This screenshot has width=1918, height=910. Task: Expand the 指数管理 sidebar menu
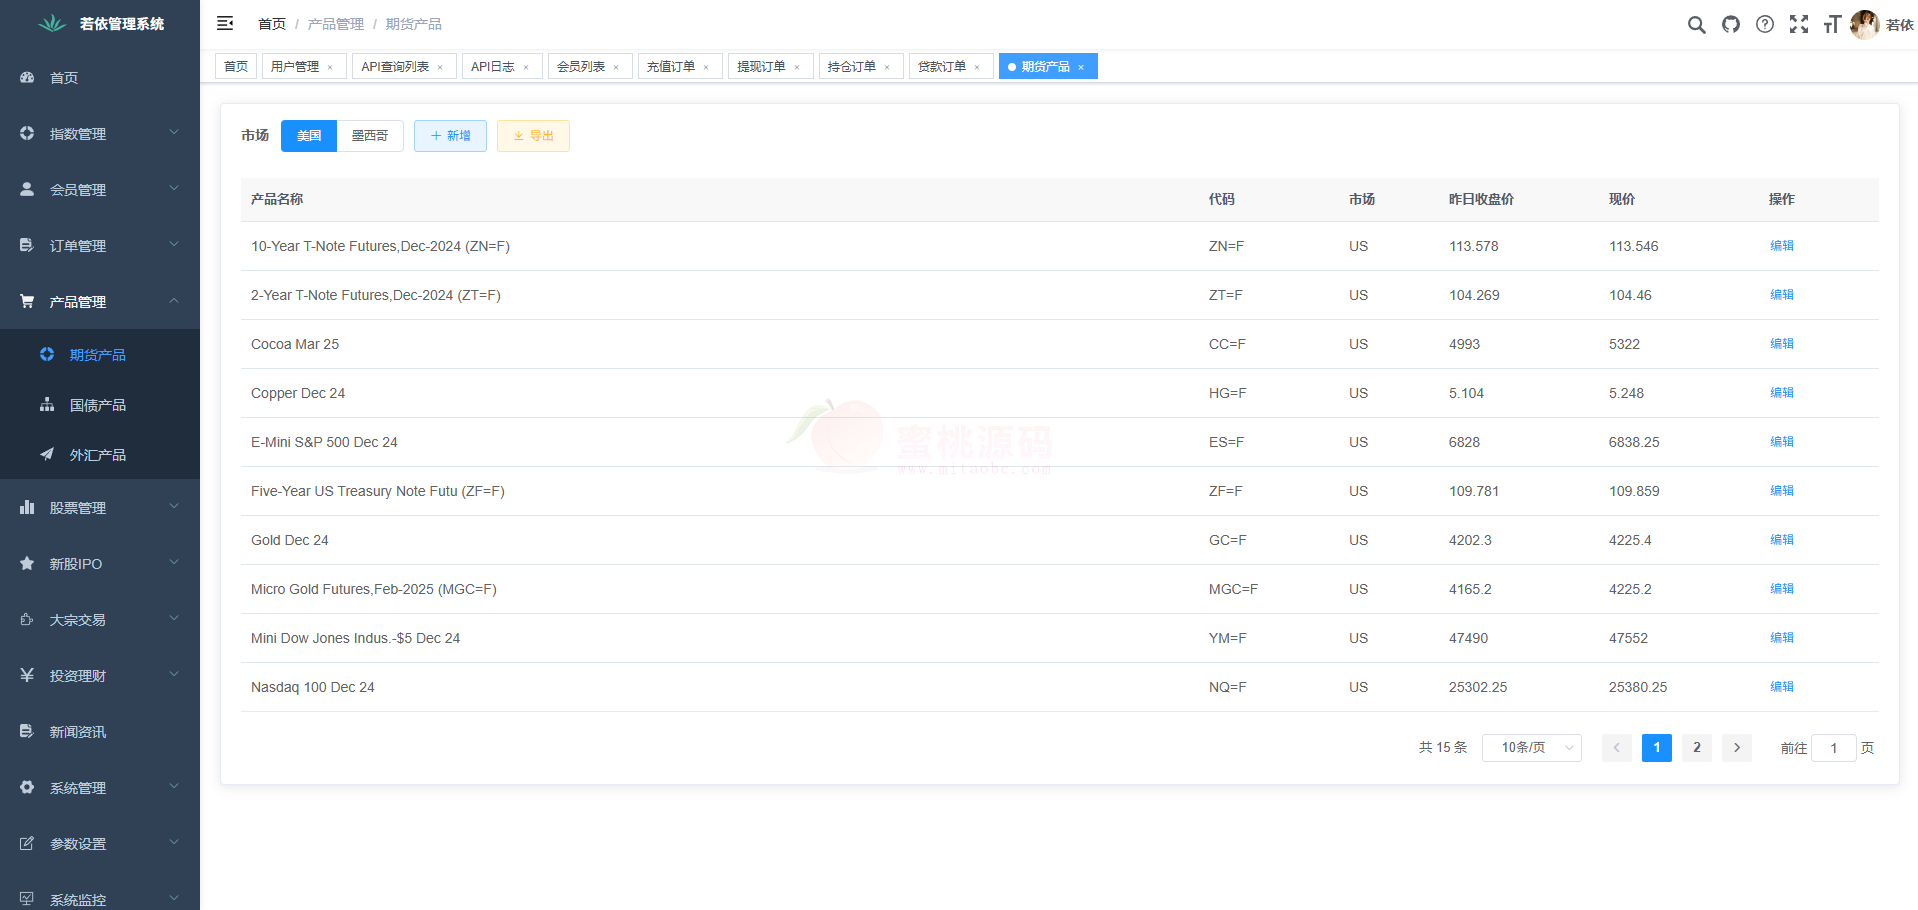(100, 133)
